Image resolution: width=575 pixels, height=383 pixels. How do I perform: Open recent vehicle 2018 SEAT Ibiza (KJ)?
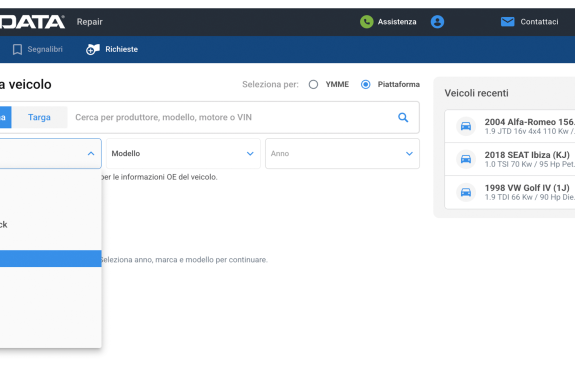(x=510, y=159)
